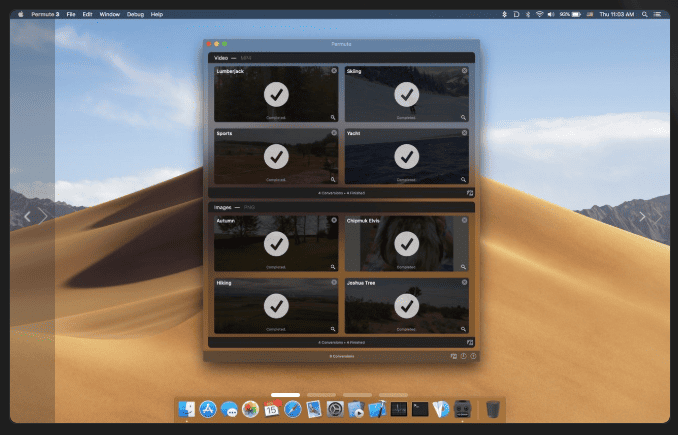The height and width of the screenshot is (435, 678).
Task: Open System Preferences from the Dock
Action: pos(335,409)
